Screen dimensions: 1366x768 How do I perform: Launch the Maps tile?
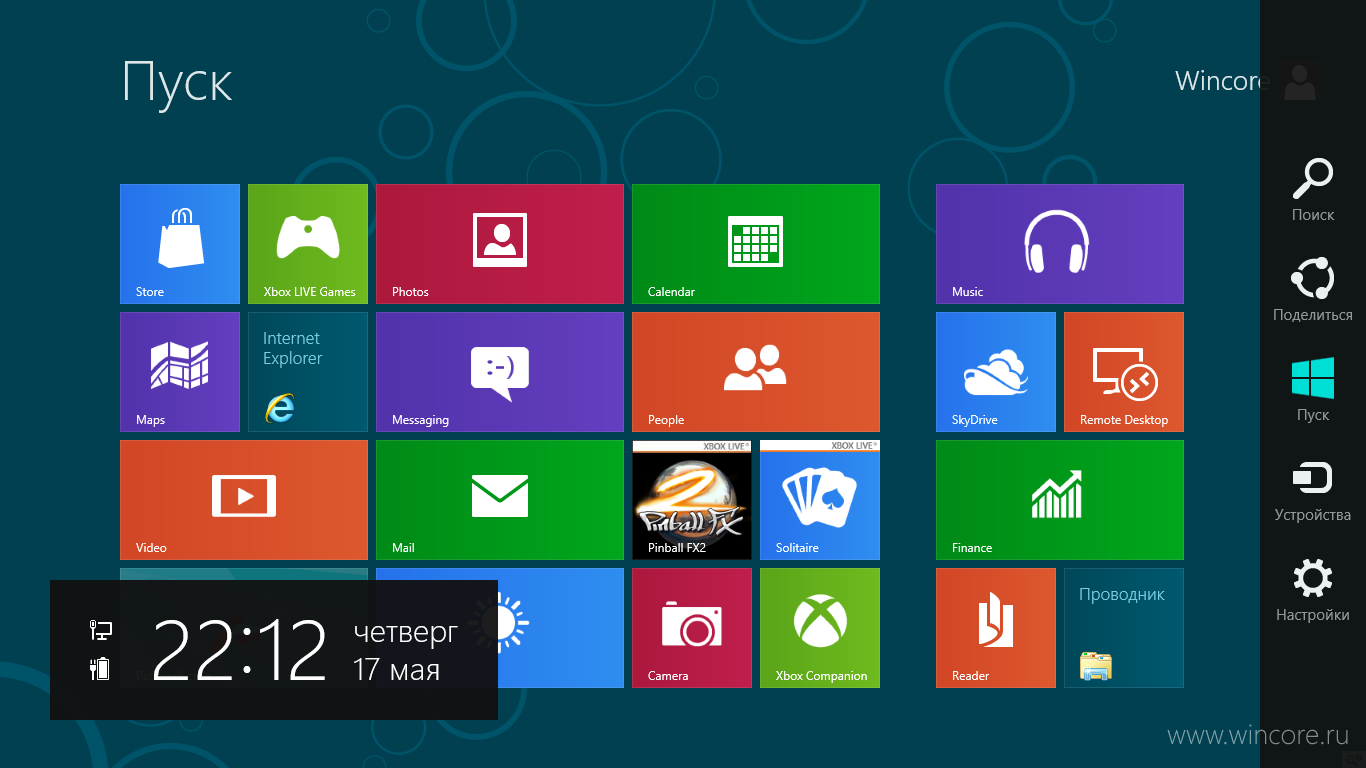pos(180,372)
